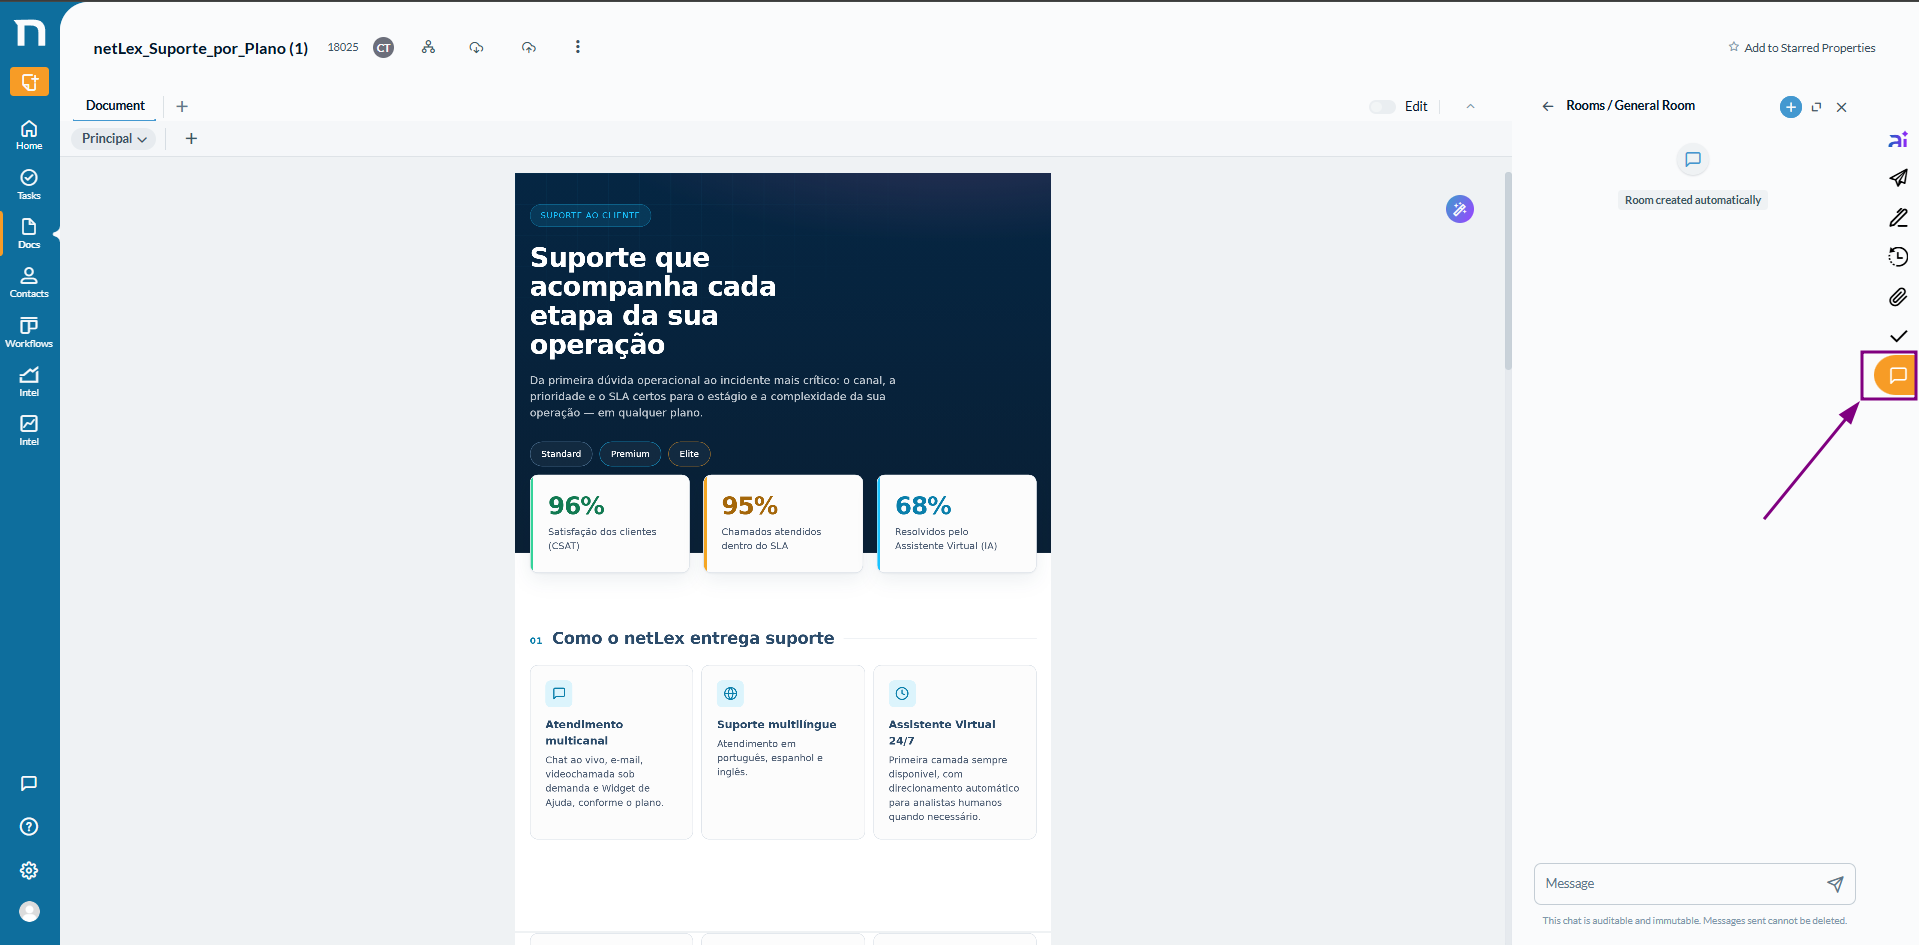Image resolution: width=1919 pixels, height=945 pixels.
Task: Pop out the chat panel window
Action: 1816,107
